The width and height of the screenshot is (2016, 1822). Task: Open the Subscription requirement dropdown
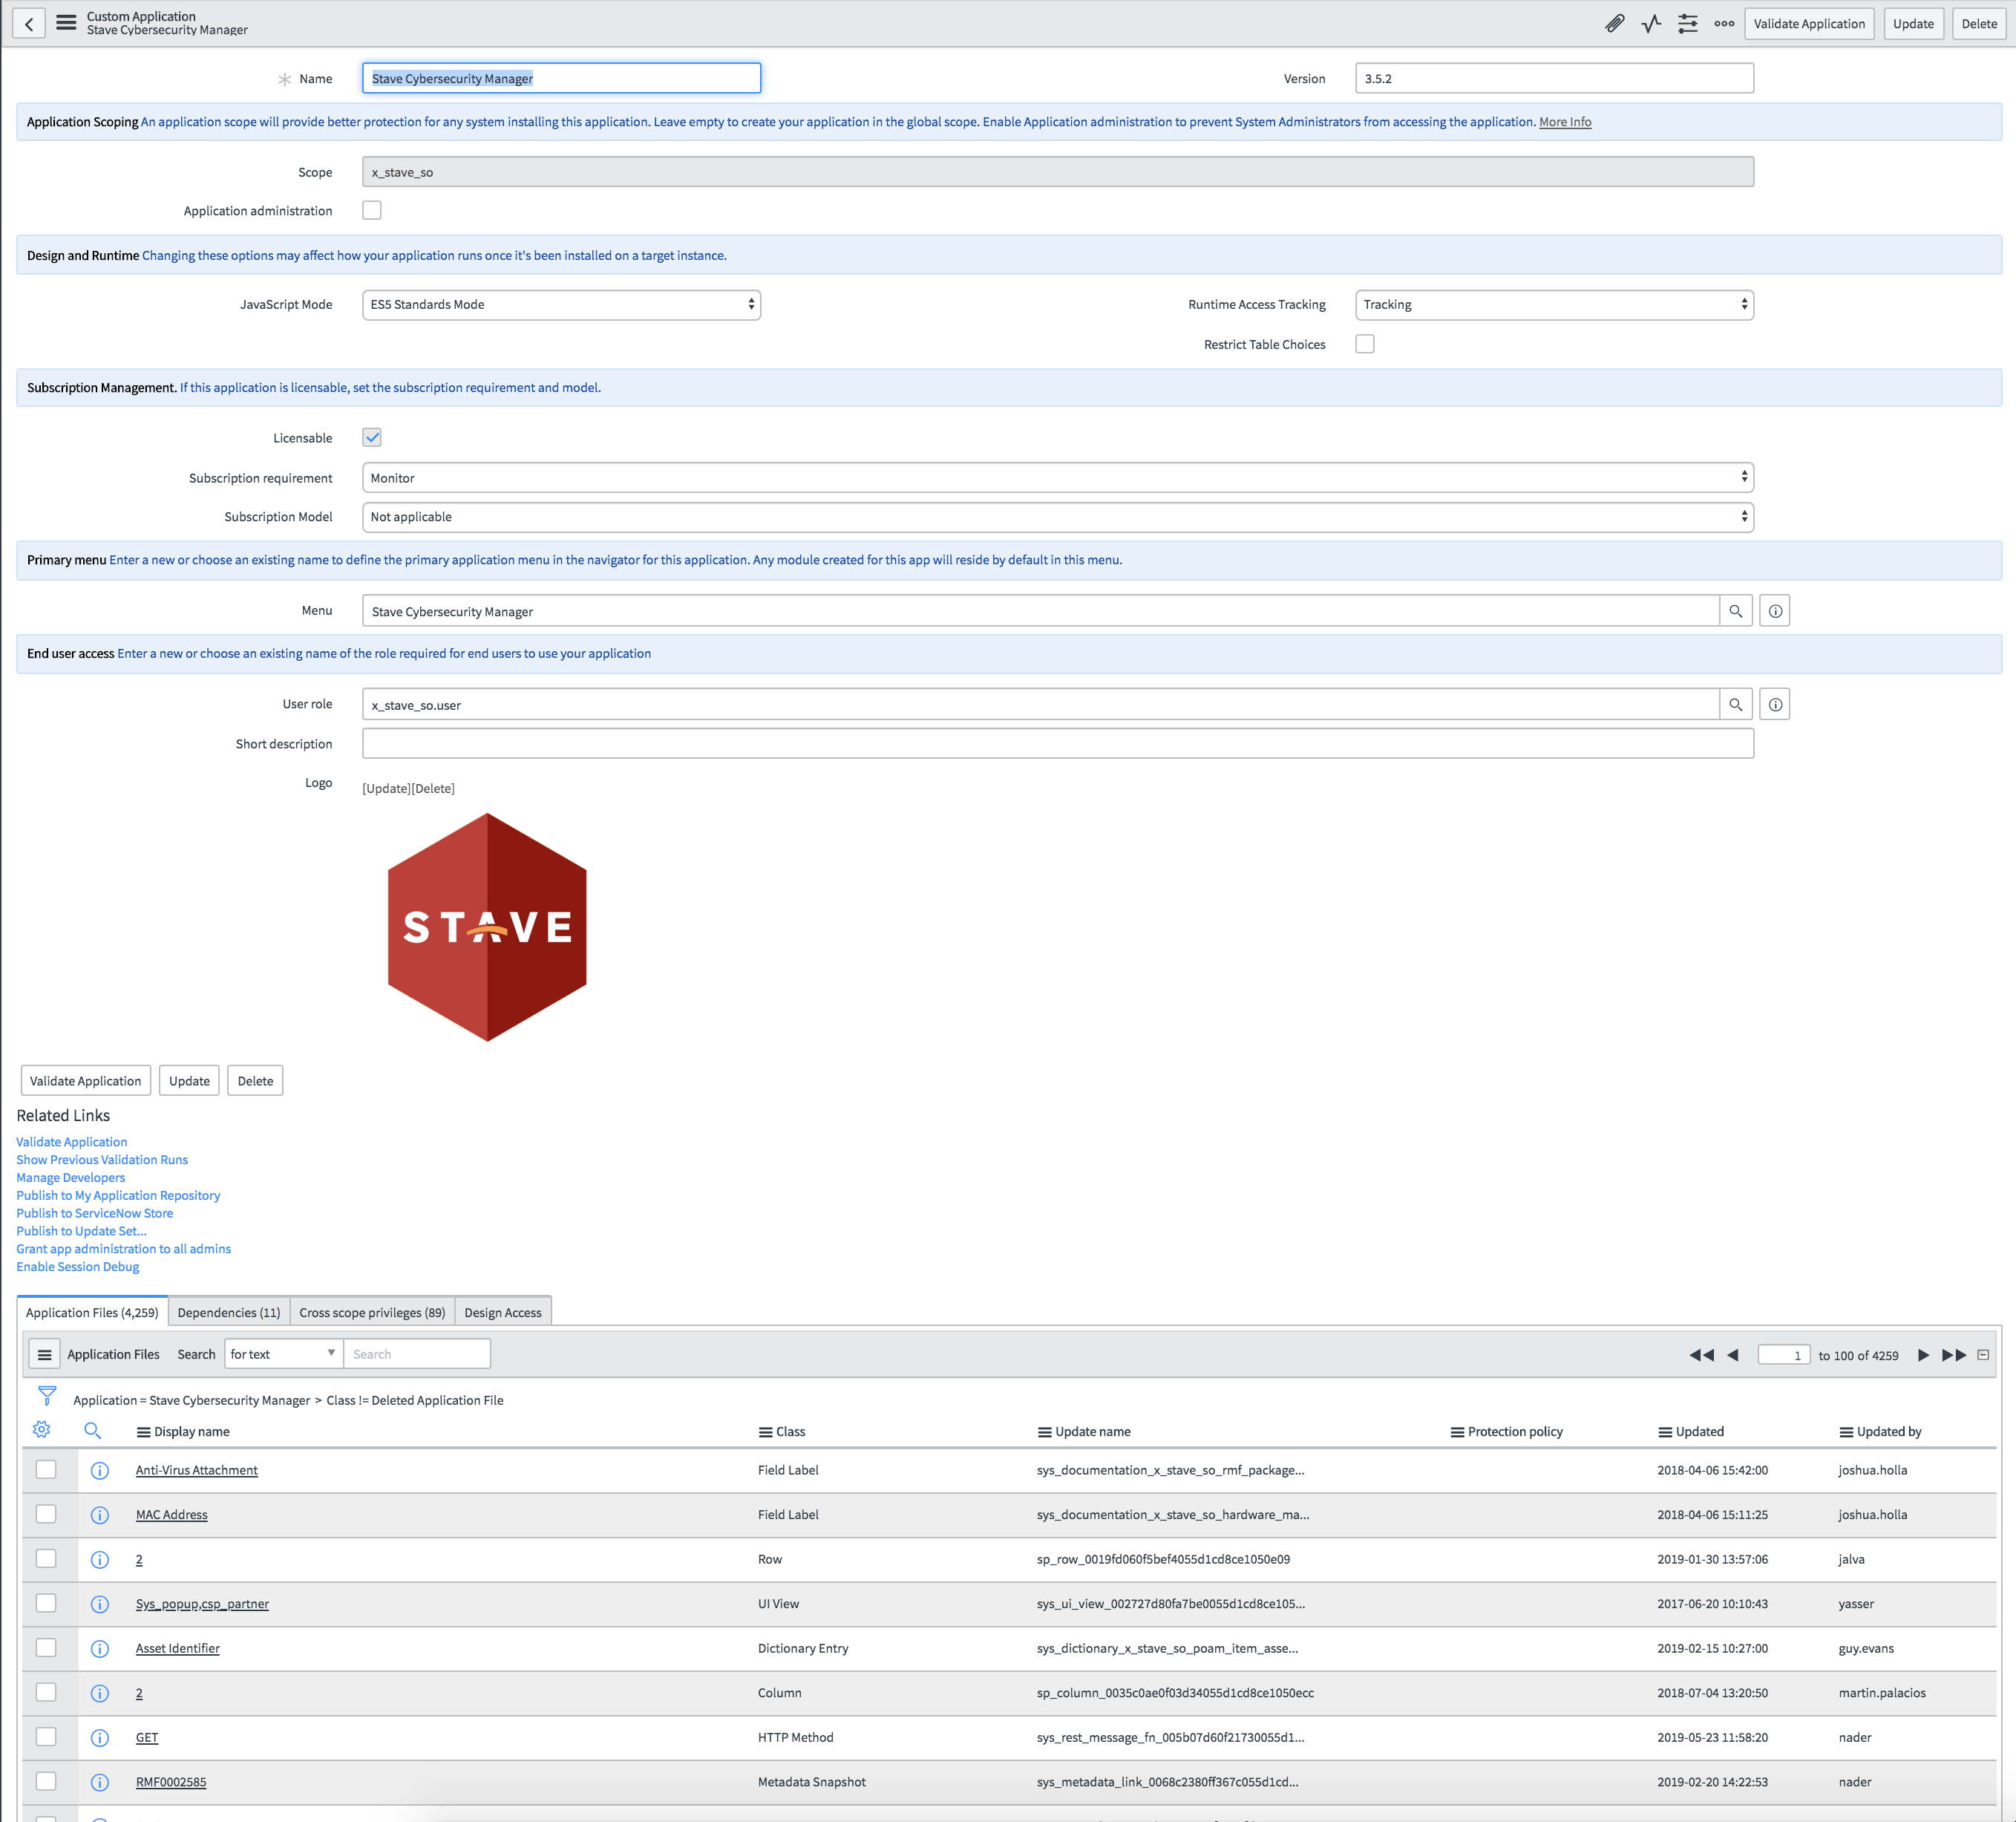click(x=1058, y=478)
